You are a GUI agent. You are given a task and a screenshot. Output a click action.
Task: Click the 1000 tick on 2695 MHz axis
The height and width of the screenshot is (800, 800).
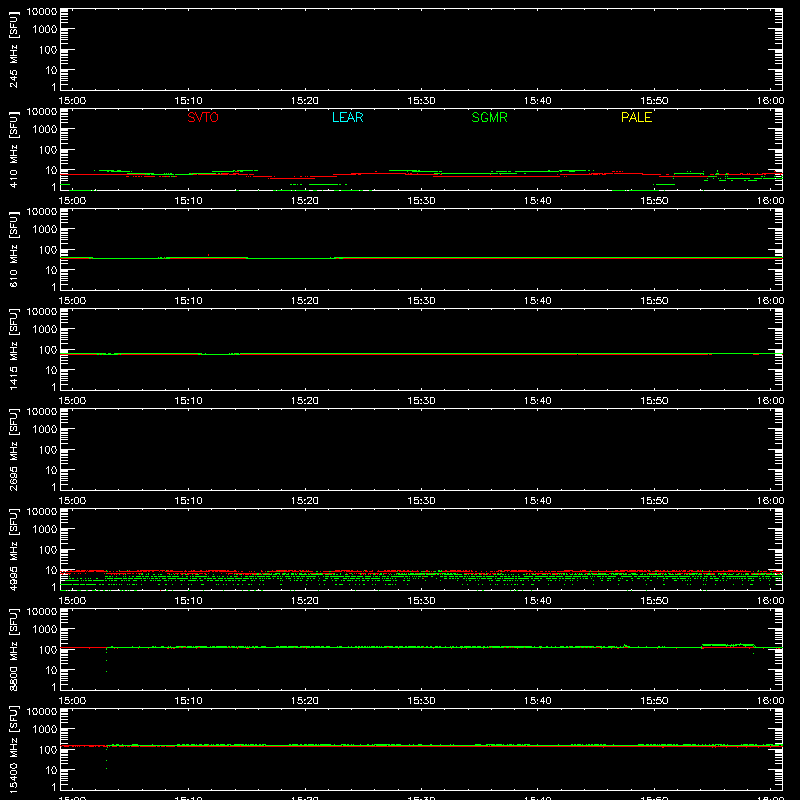click(x=45, y=430)
